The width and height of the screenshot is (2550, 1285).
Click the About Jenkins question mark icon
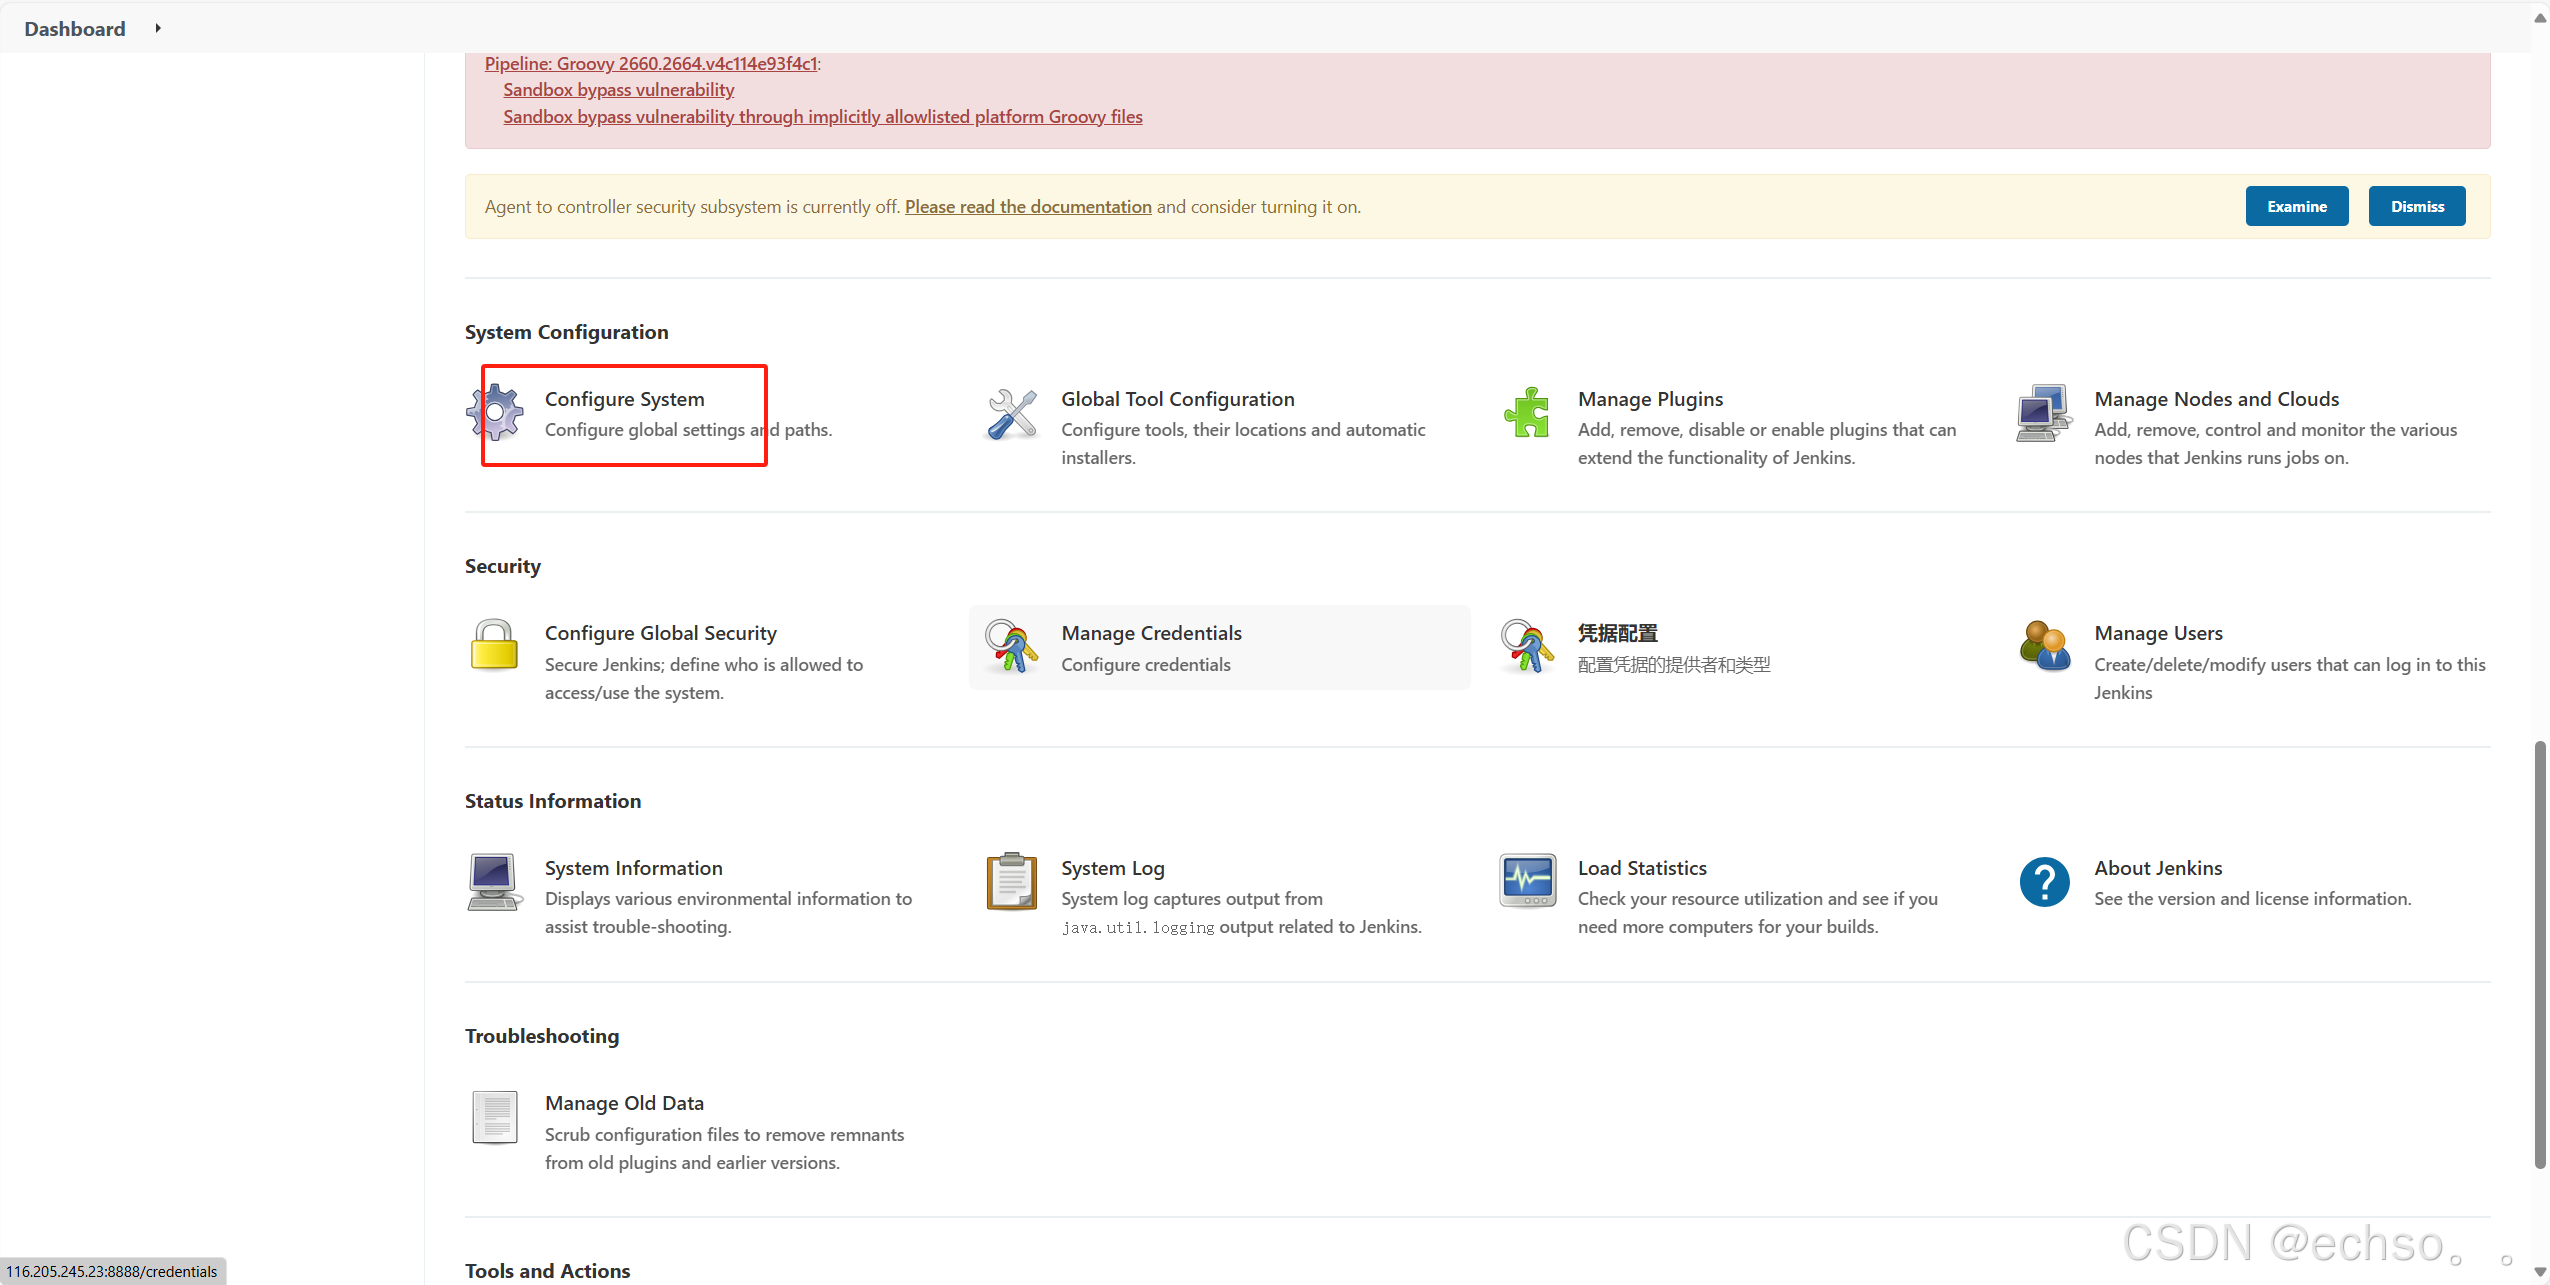2044,881
